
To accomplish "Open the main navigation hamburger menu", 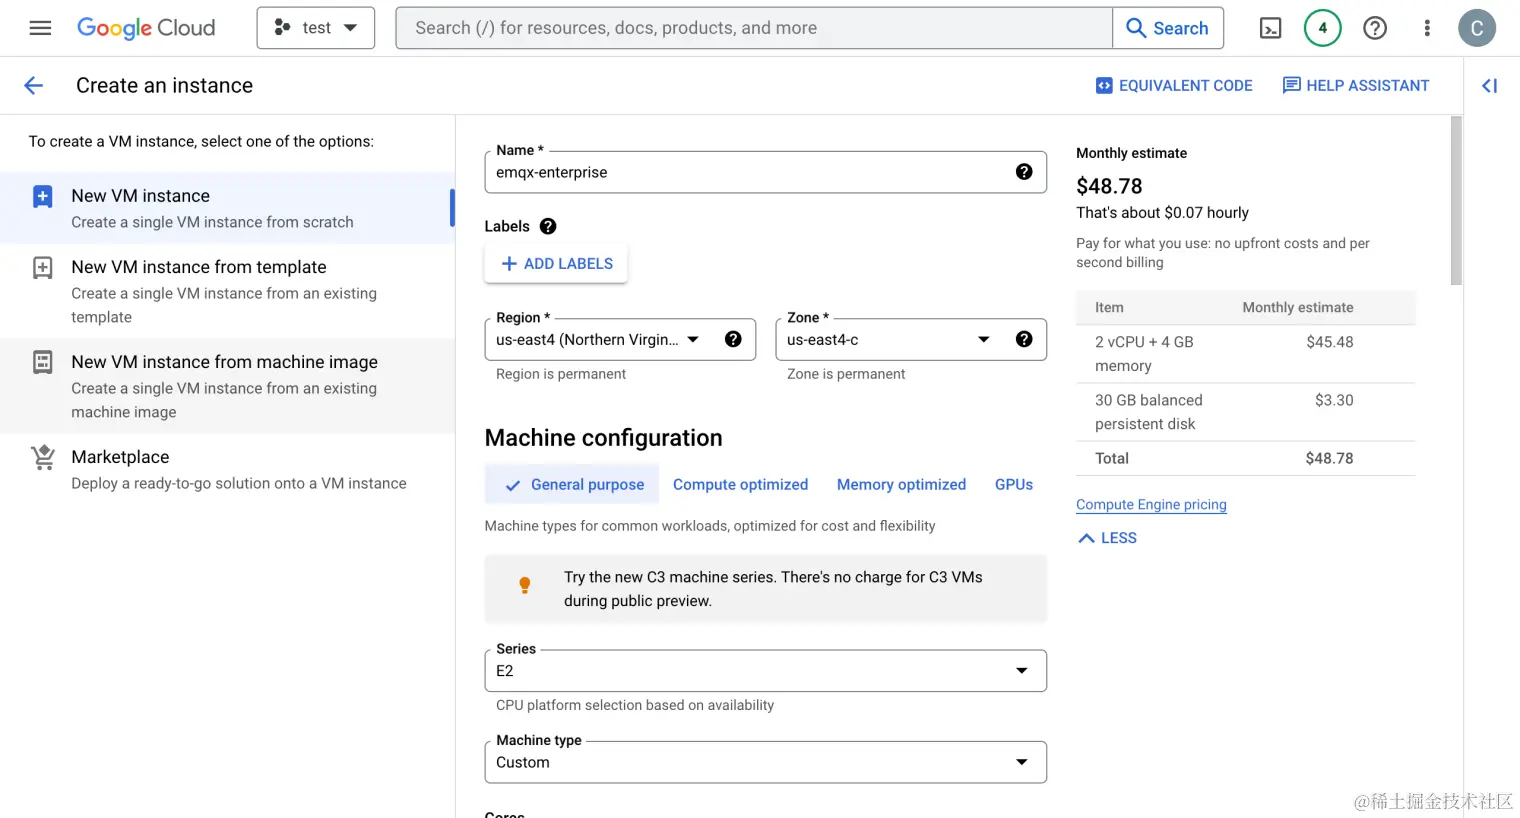I will [40, 28].
